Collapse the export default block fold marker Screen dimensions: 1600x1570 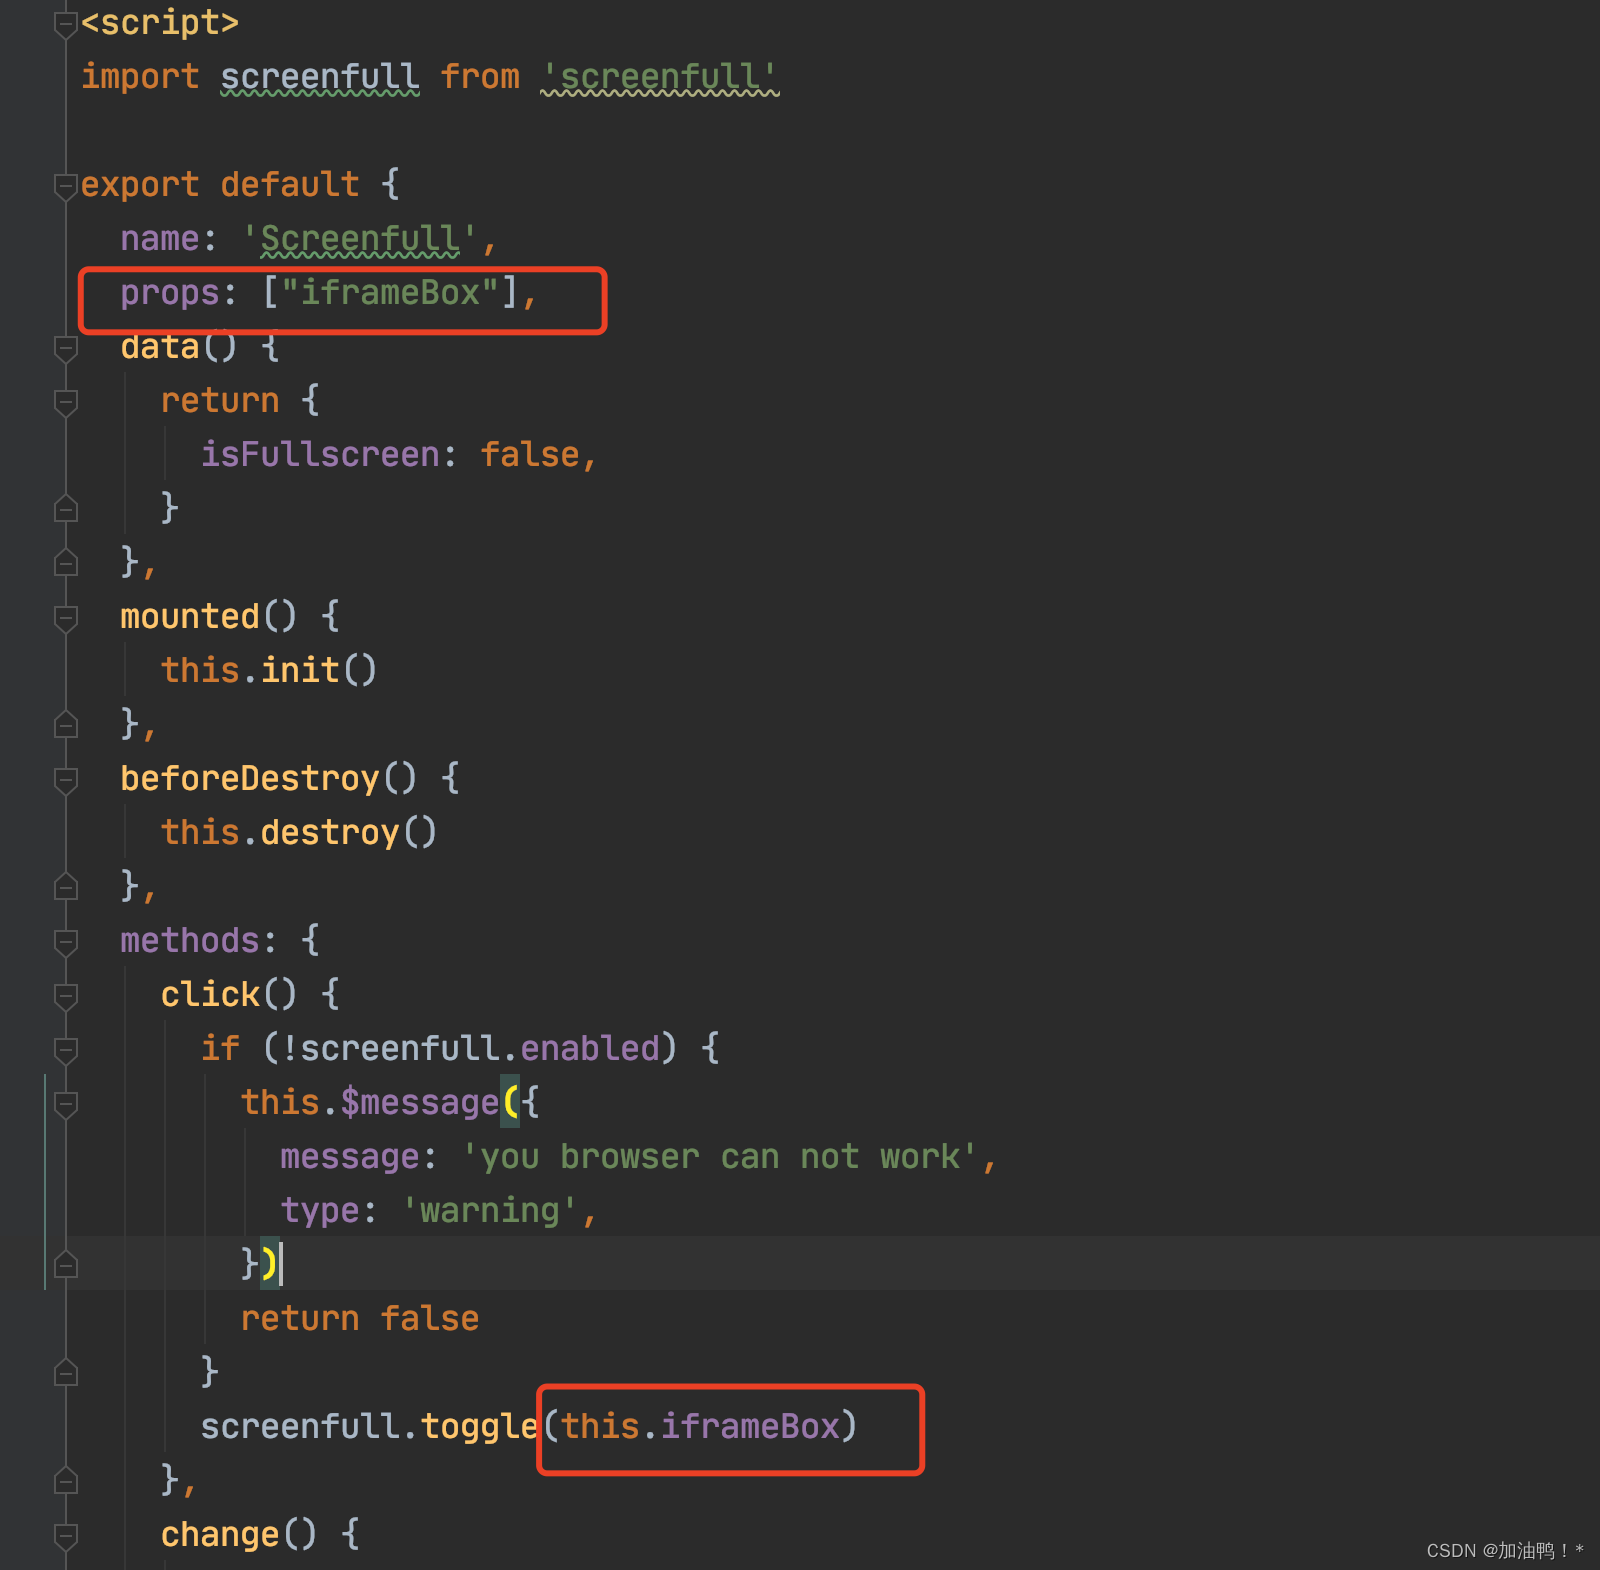coord(66,185)
